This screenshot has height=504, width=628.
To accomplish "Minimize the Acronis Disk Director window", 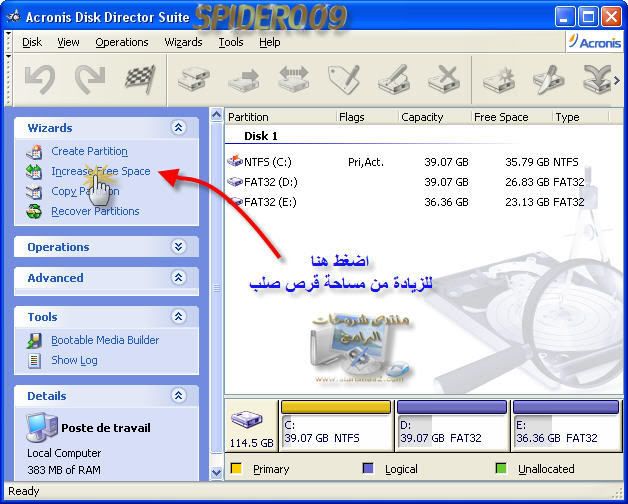I will pyautogui.click(x=565, y=18).
